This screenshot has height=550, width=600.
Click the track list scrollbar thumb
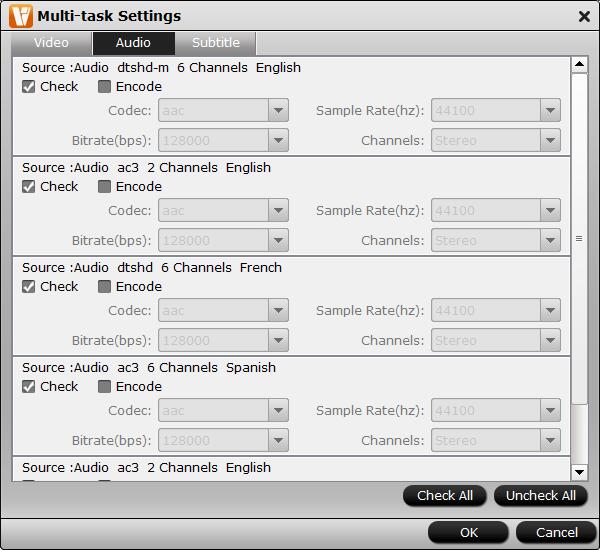click(x=579, y=239)
